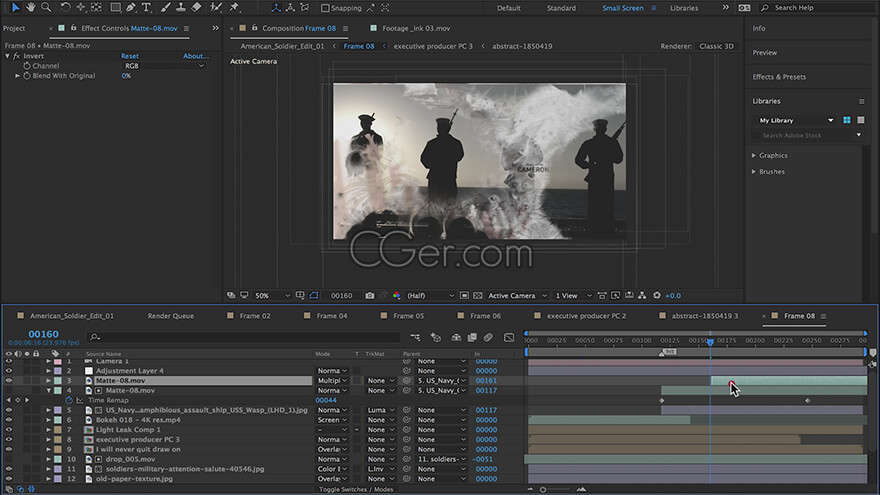Open the Show Channel color icon
The height and width of the screenshot is (495, 880).
click(396, 295)
